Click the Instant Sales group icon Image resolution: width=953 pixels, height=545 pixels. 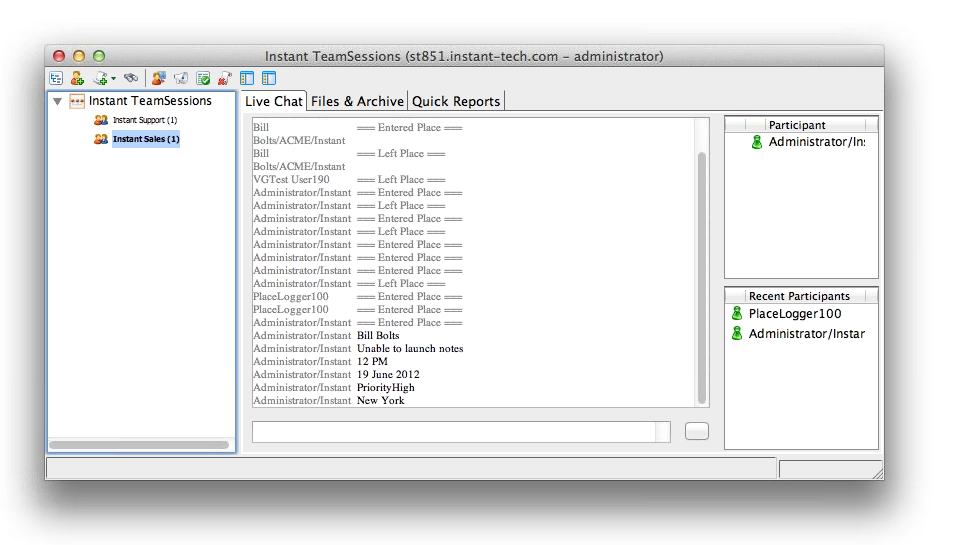(x=101, y=139)
